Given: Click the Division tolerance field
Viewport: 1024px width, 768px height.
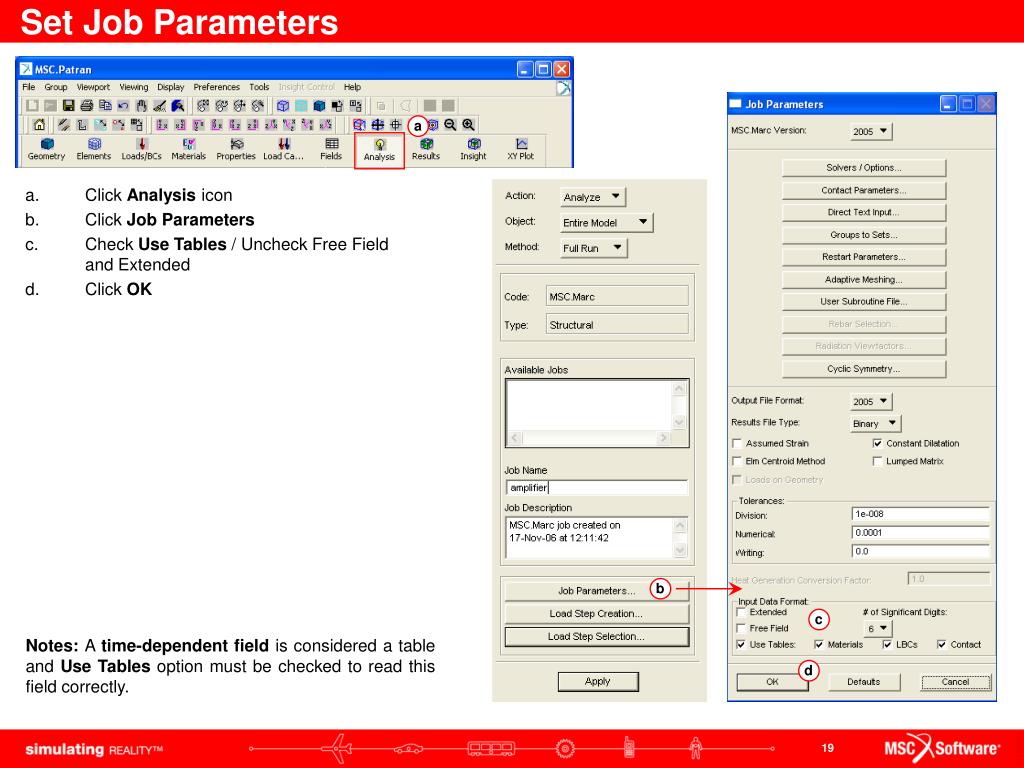Looking at the screenshot, I should (921, 514).
